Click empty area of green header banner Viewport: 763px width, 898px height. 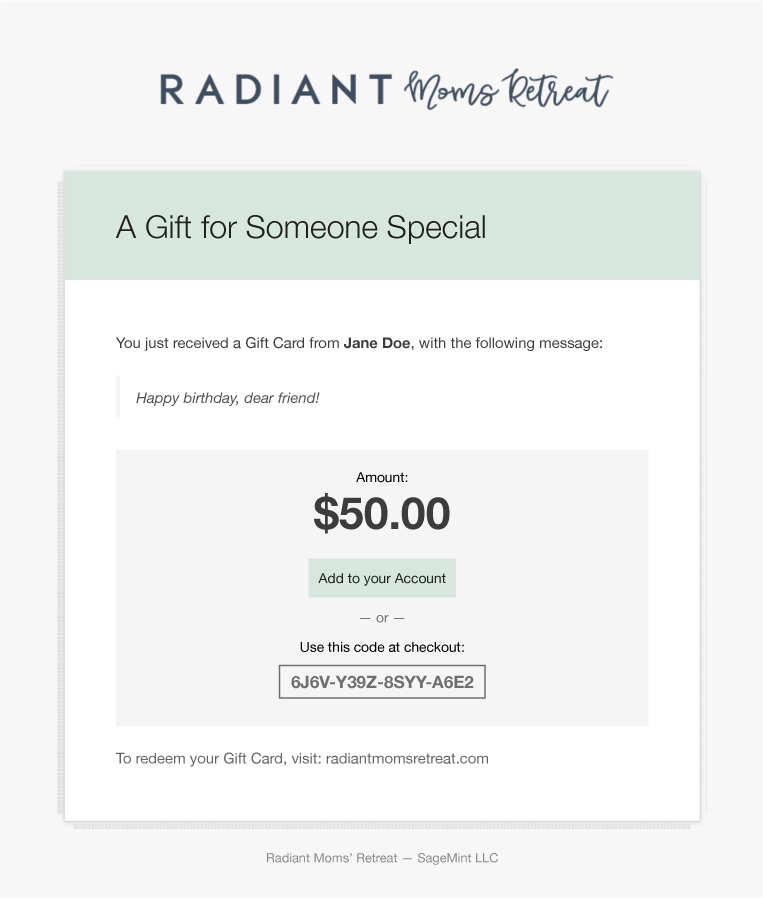coord(600,227)
